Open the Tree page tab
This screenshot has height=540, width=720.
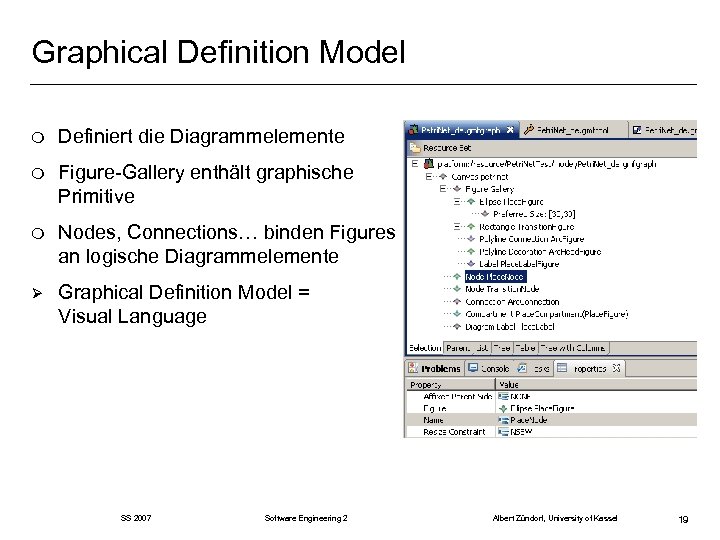pyautogui.click(x=502, y=348)
